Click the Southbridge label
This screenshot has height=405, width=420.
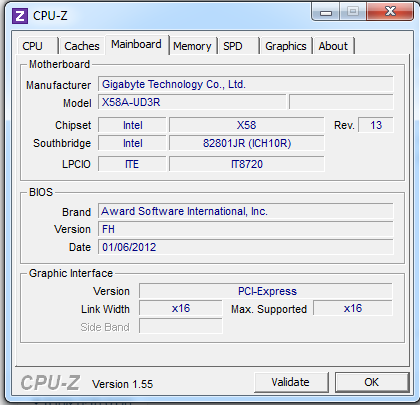[x=62, y=143]
